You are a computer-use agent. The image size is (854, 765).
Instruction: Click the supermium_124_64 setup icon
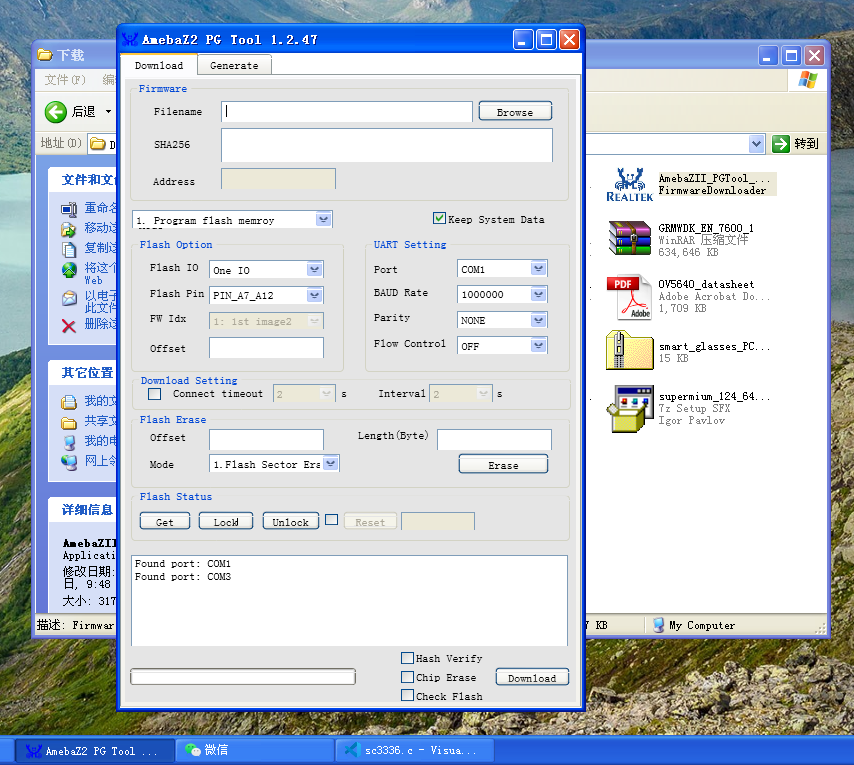tap(629, 408)
